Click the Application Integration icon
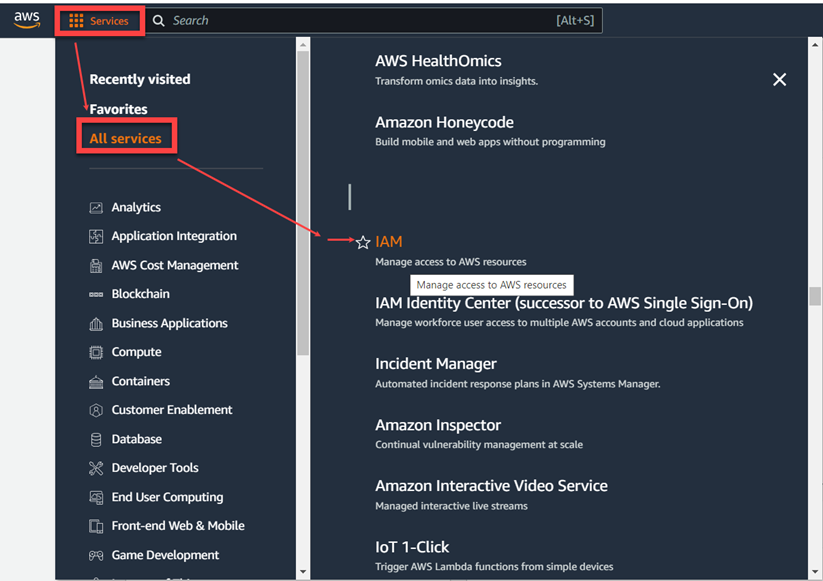823x581 pixels. point(96,237)
